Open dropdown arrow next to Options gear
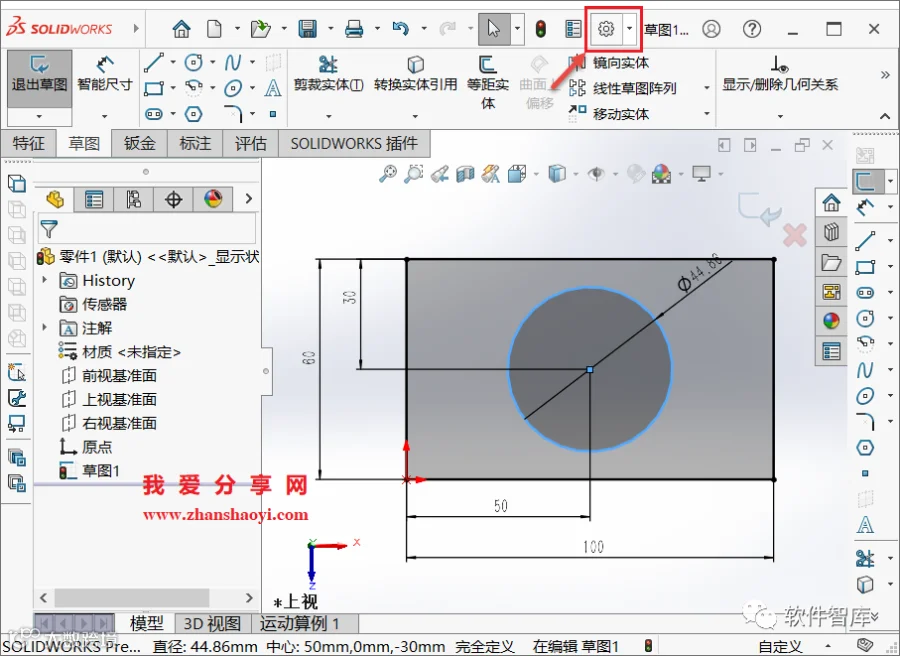This screenshot has height=656, width=900. (630, 28)
